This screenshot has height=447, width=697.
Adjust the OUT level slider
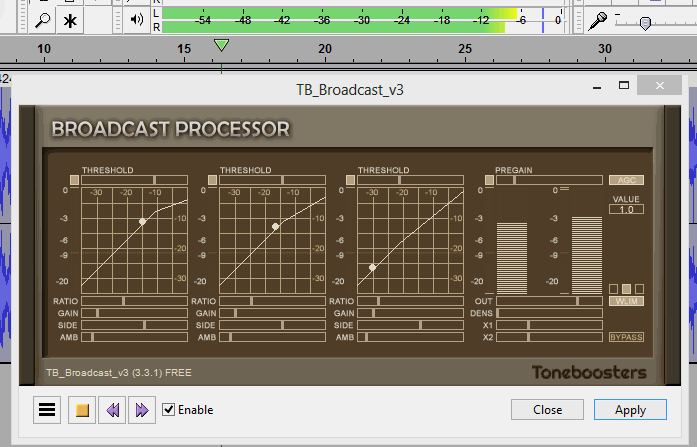(x=549, y=301)
